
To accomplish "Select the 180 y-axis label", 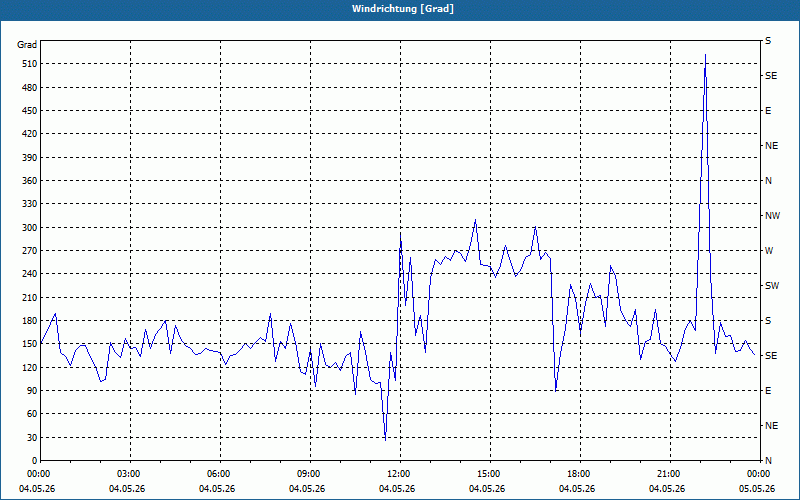I will [x=29, y=320].
